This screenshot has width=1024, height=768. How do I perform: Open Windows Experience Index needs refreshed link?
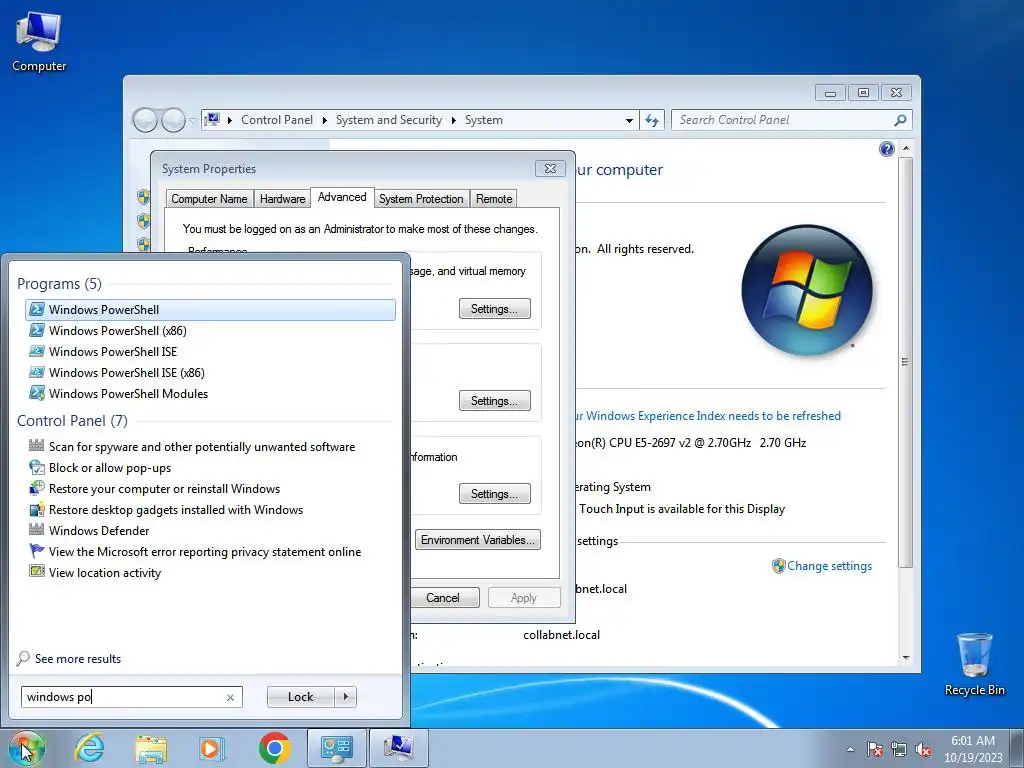[x=708, y=416]
